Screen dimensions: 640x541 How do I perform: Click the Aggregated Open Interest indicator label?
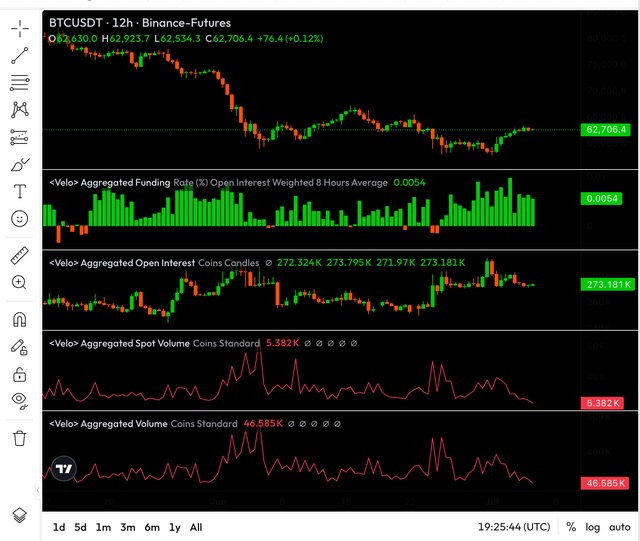coord(154,263)
